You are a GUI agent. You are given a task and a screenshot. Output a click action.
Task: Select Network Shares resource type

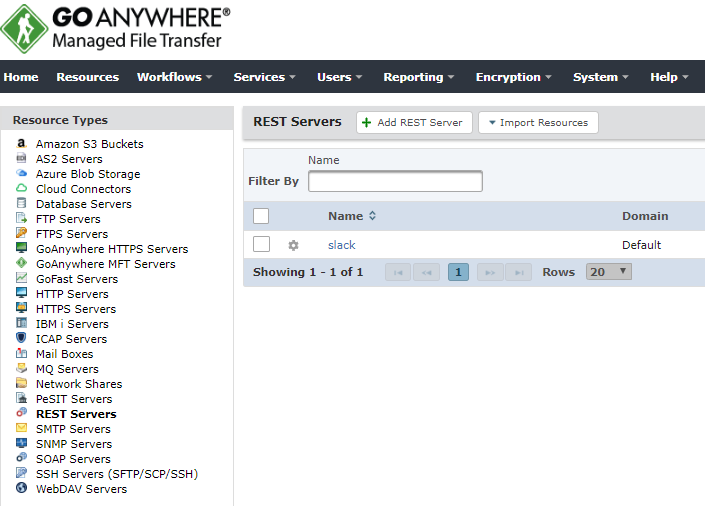click(79, 384)
